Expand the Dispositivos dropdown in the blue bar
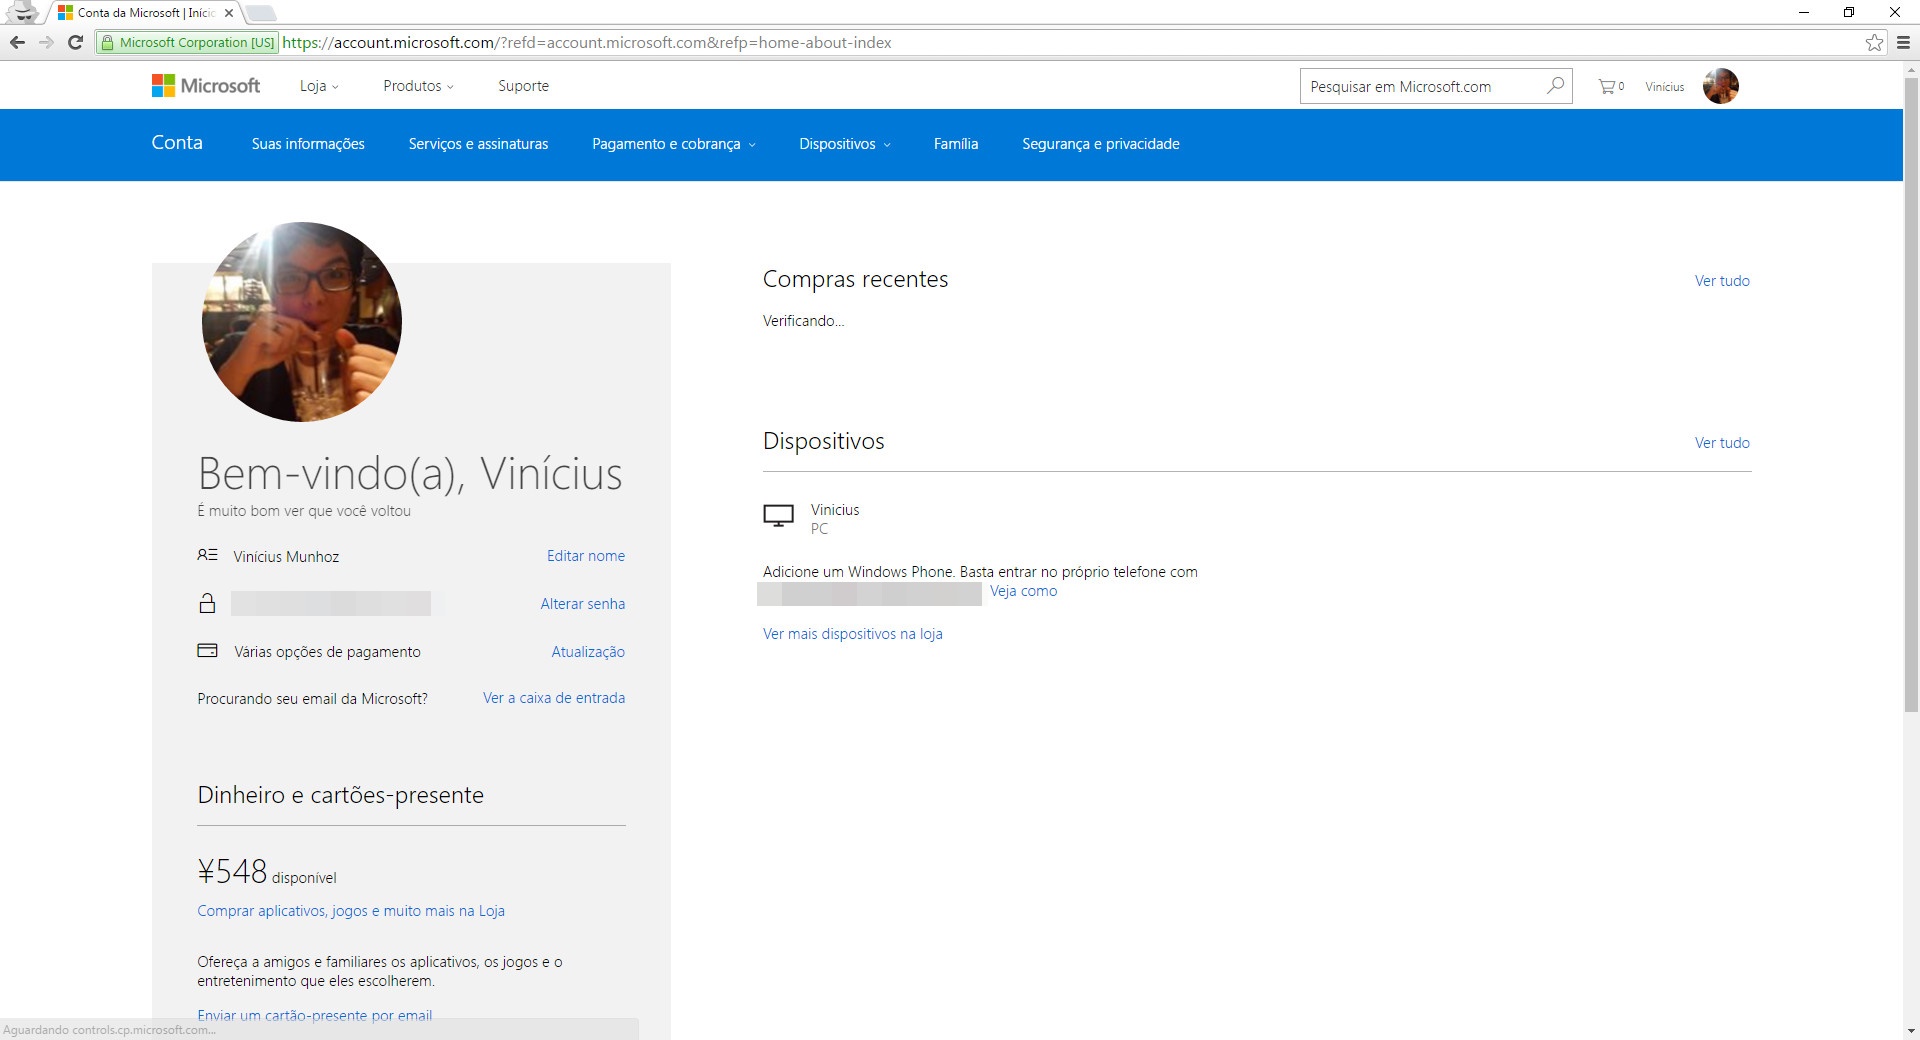1920x1040 pixels. point(845,144)
